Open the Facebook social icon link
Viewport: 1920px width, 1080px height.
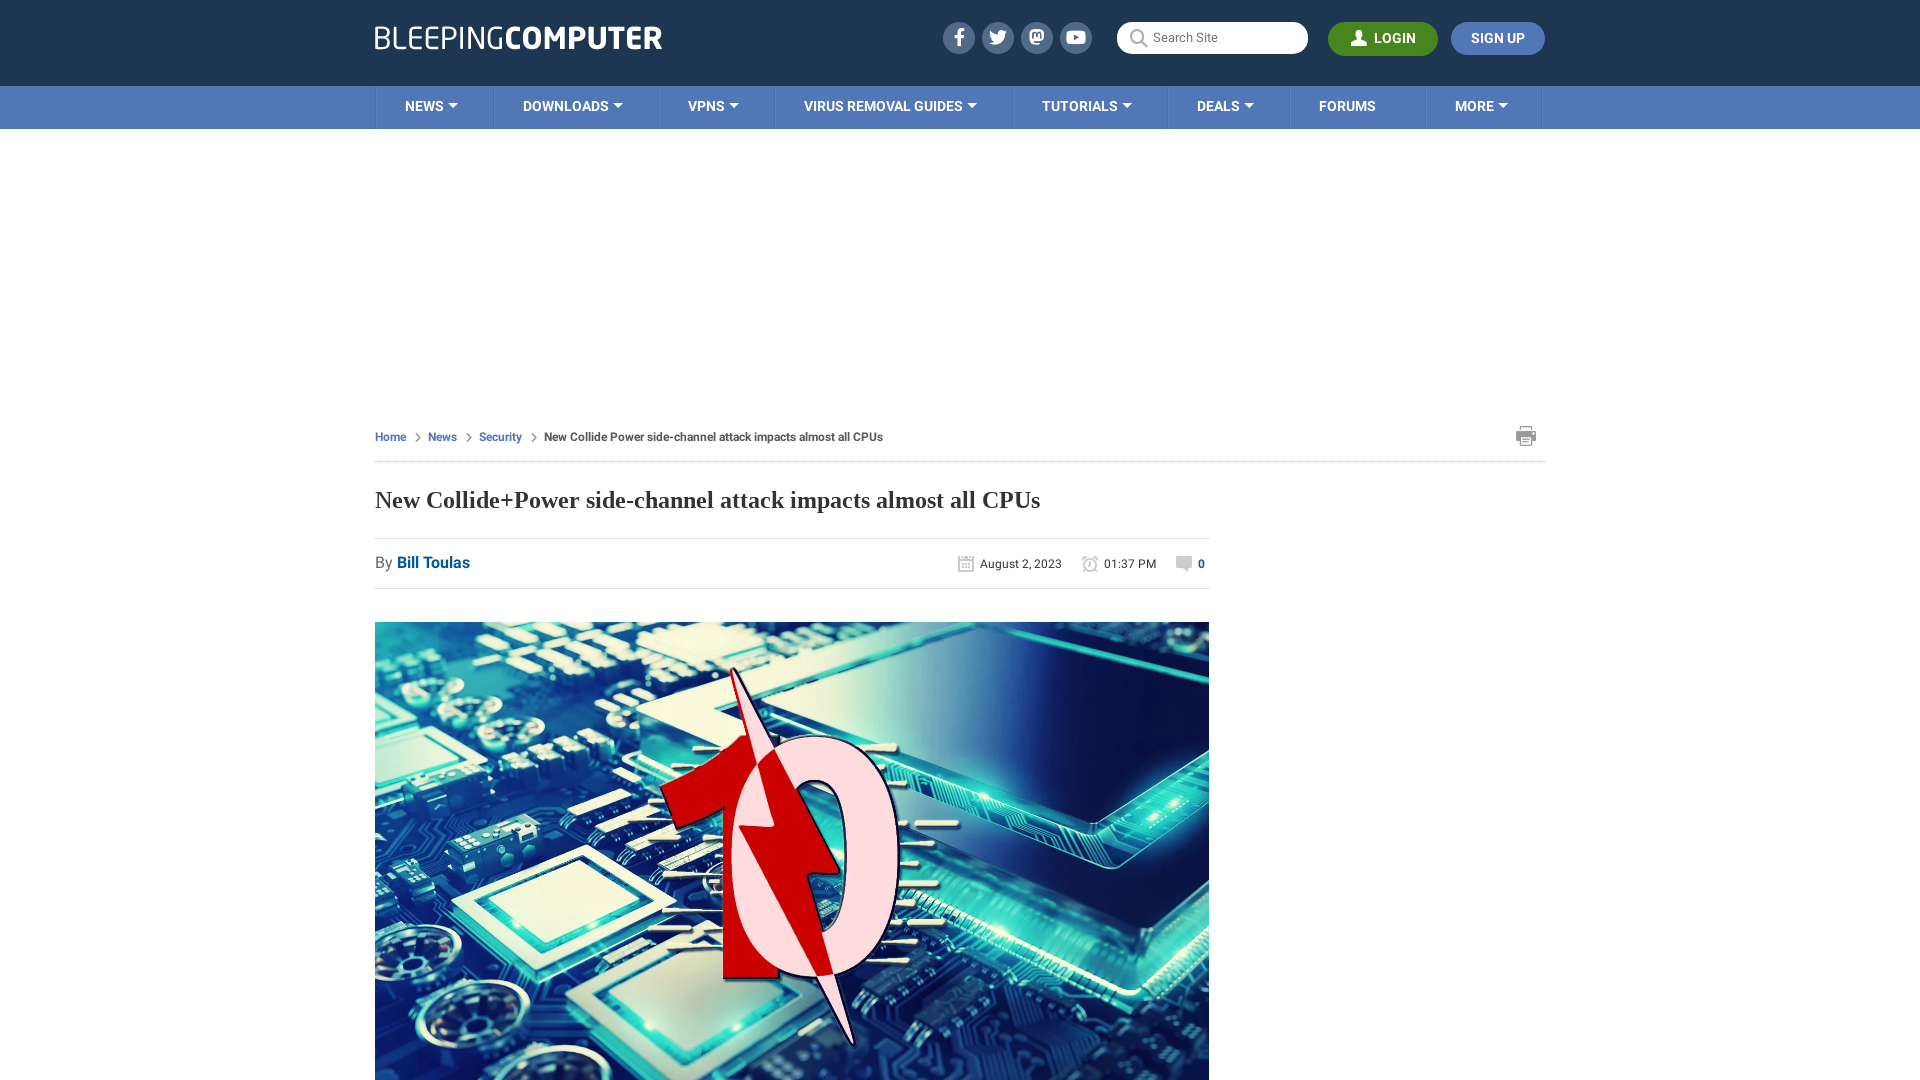coord(959,37)
